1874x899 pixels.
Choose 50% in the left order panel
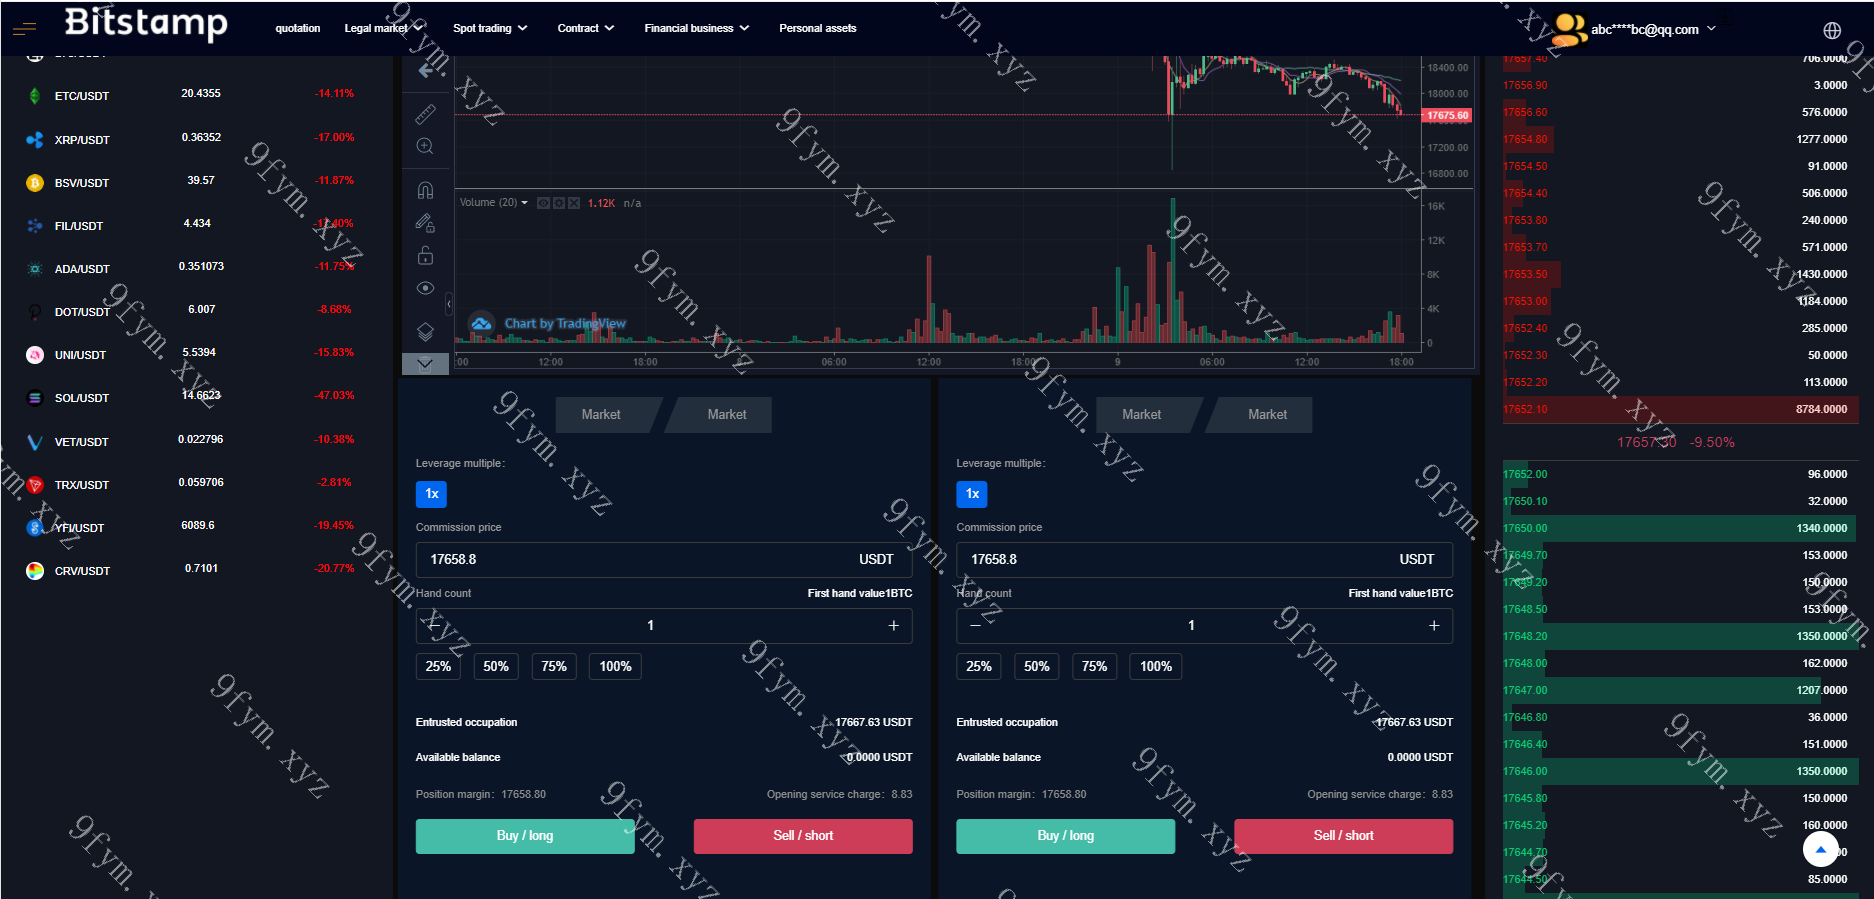496,666
